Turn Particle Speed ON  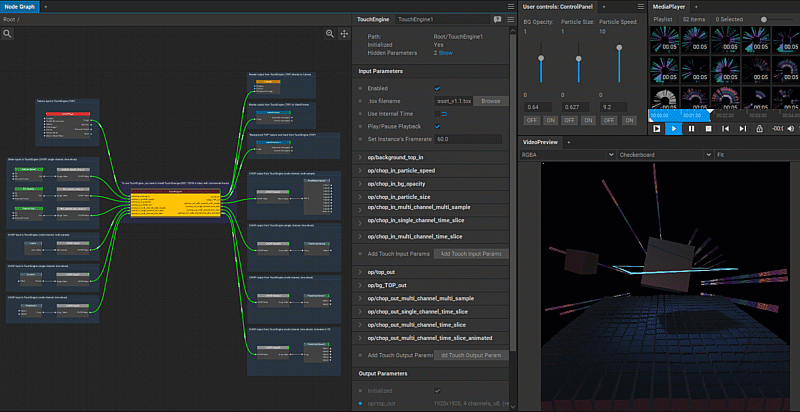(629, 120)
